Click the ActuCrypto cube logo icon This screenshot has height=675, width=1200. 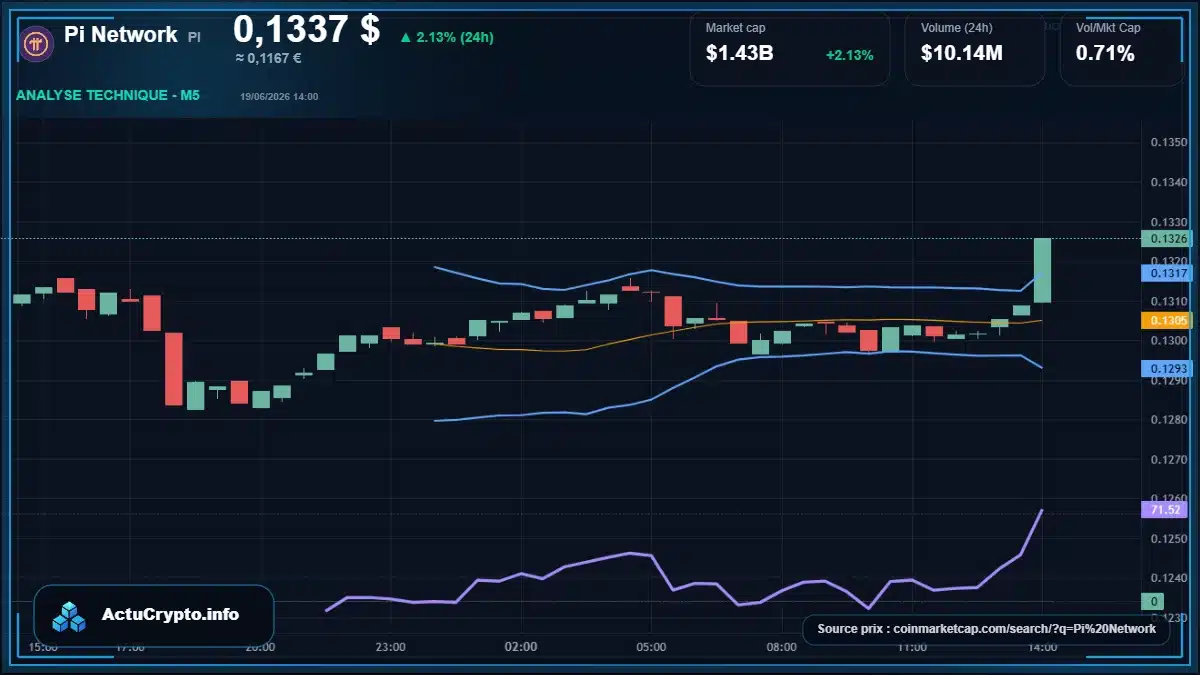71,616
